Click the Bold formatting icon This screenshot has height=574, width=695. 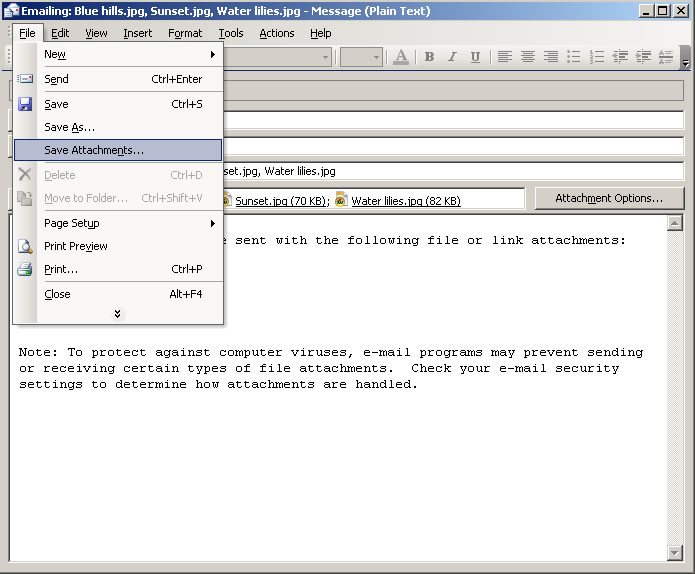point(429,57)
